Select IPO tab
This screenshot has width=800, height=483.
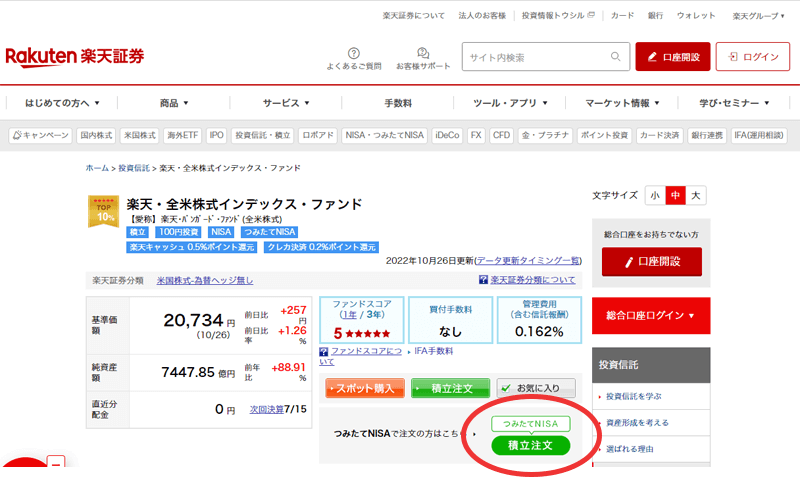[x=216, y=135]
